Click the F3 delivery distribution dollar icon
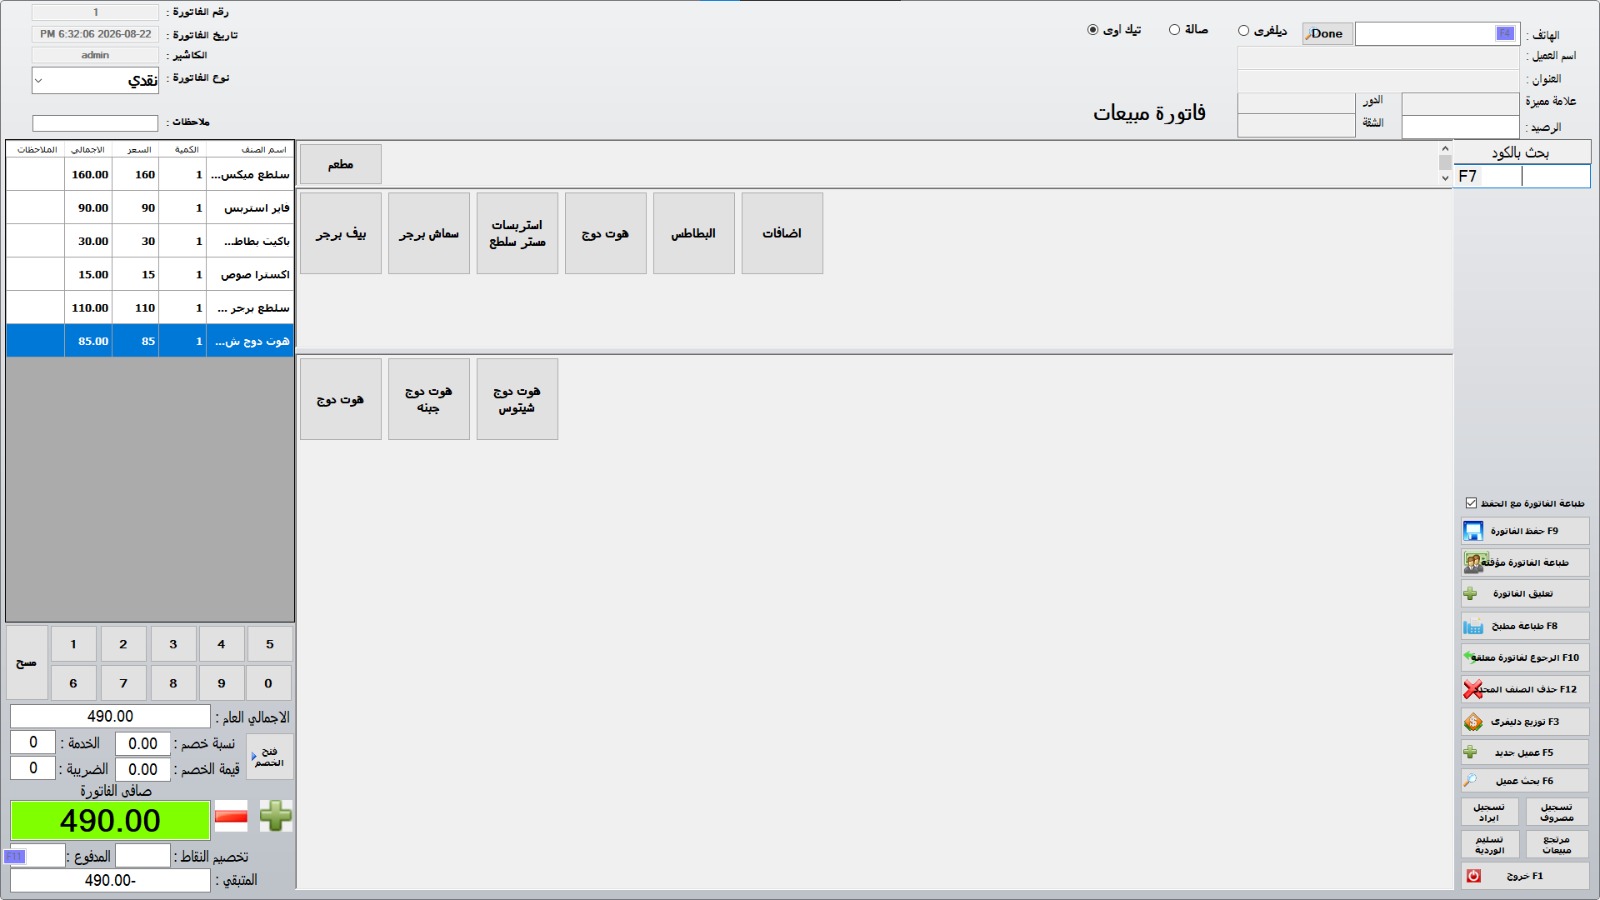 click(1473, 722)
